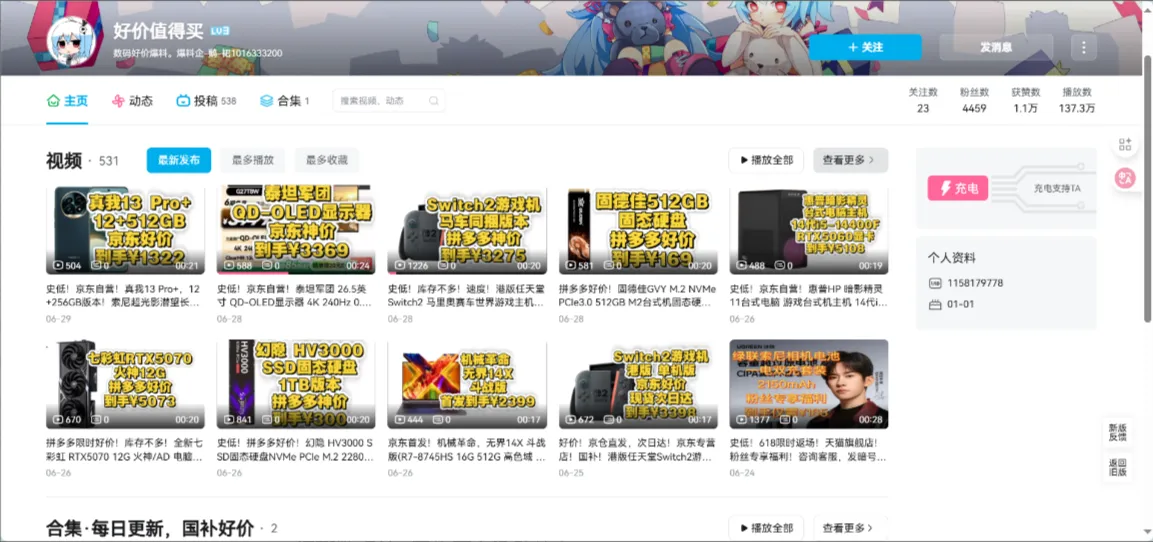Screen dimensions: 1153x542
Task: Click comment icon on Switch2 马车 thumbnail
Action: click(x=437, y=265)
